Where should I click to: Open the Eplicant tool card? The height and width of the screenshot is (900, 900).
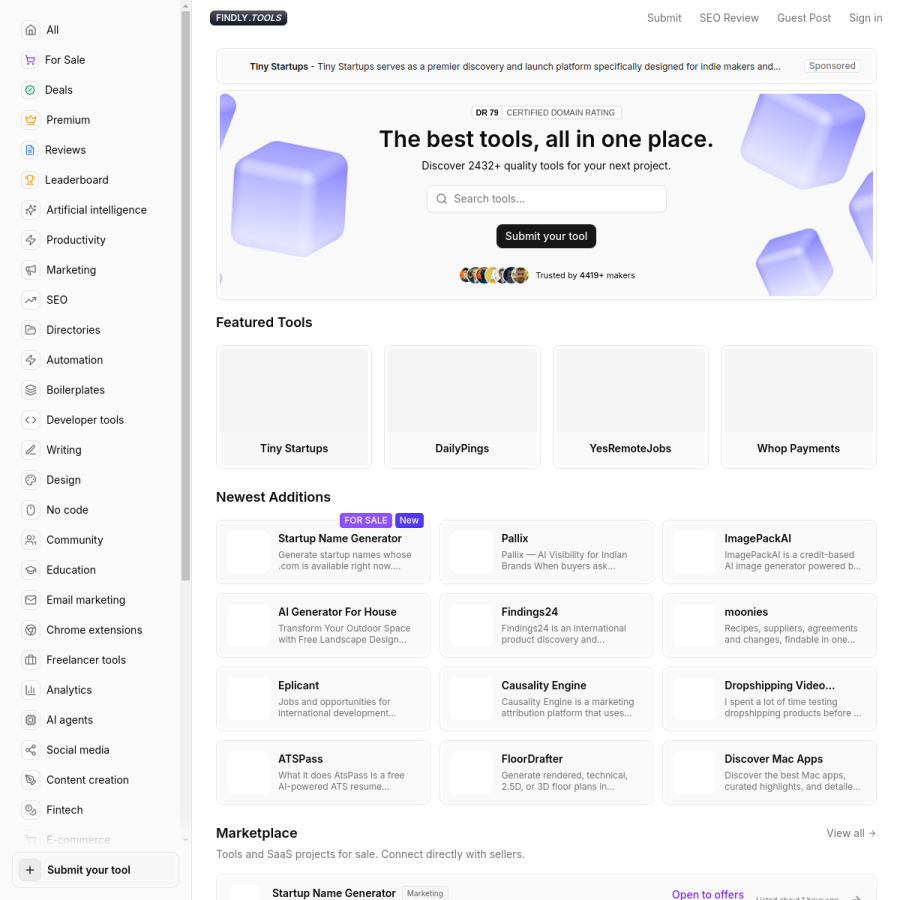coord(323,699)
